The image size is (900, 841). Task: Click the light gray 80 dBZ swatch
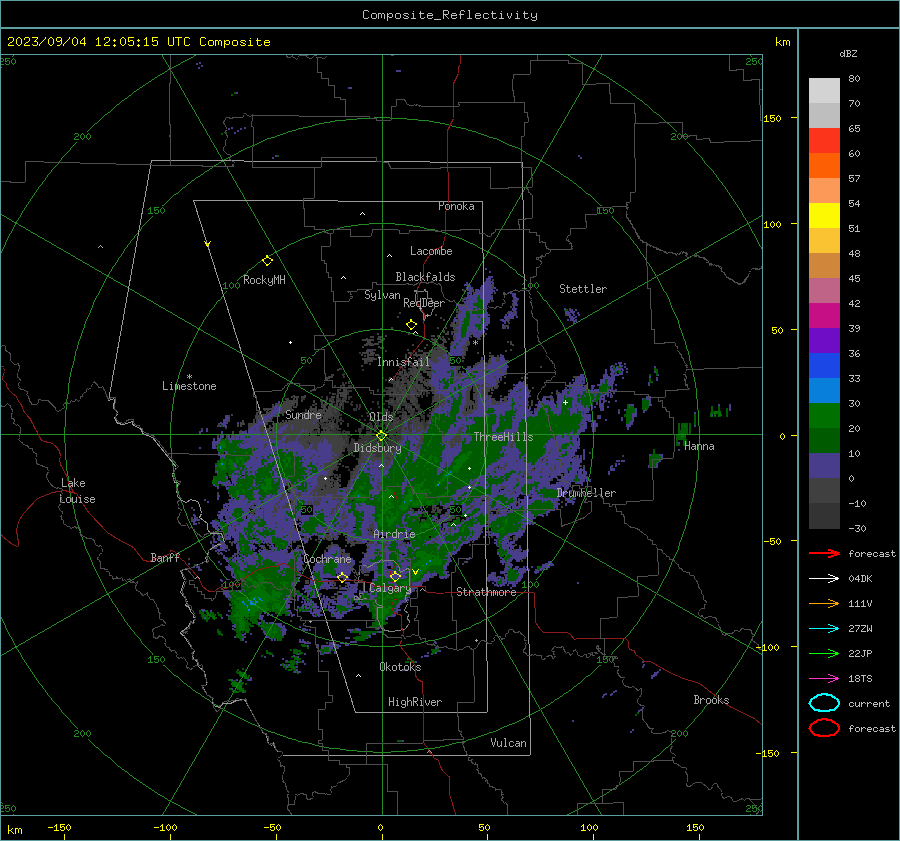(824, 90)
